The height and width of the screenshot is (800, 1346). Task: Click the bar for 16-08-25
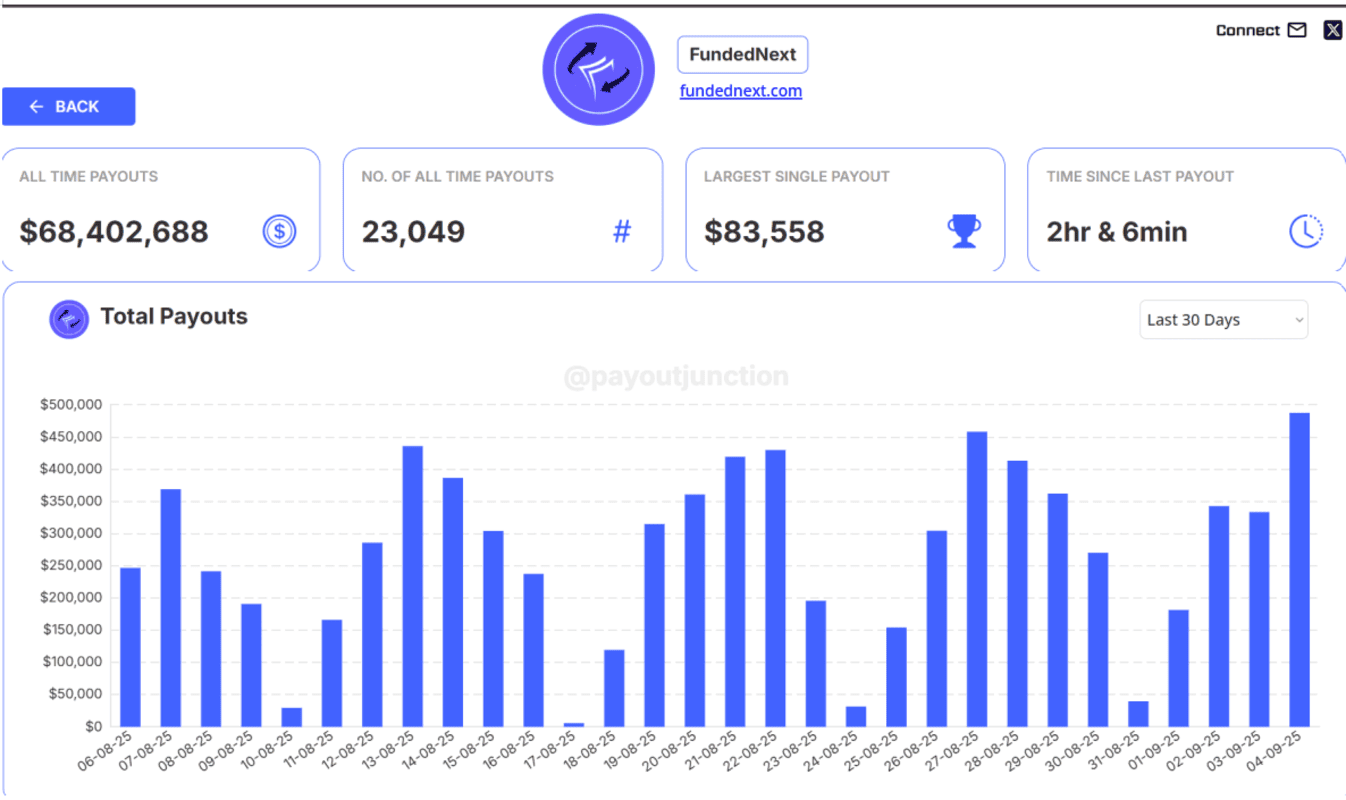534,650
